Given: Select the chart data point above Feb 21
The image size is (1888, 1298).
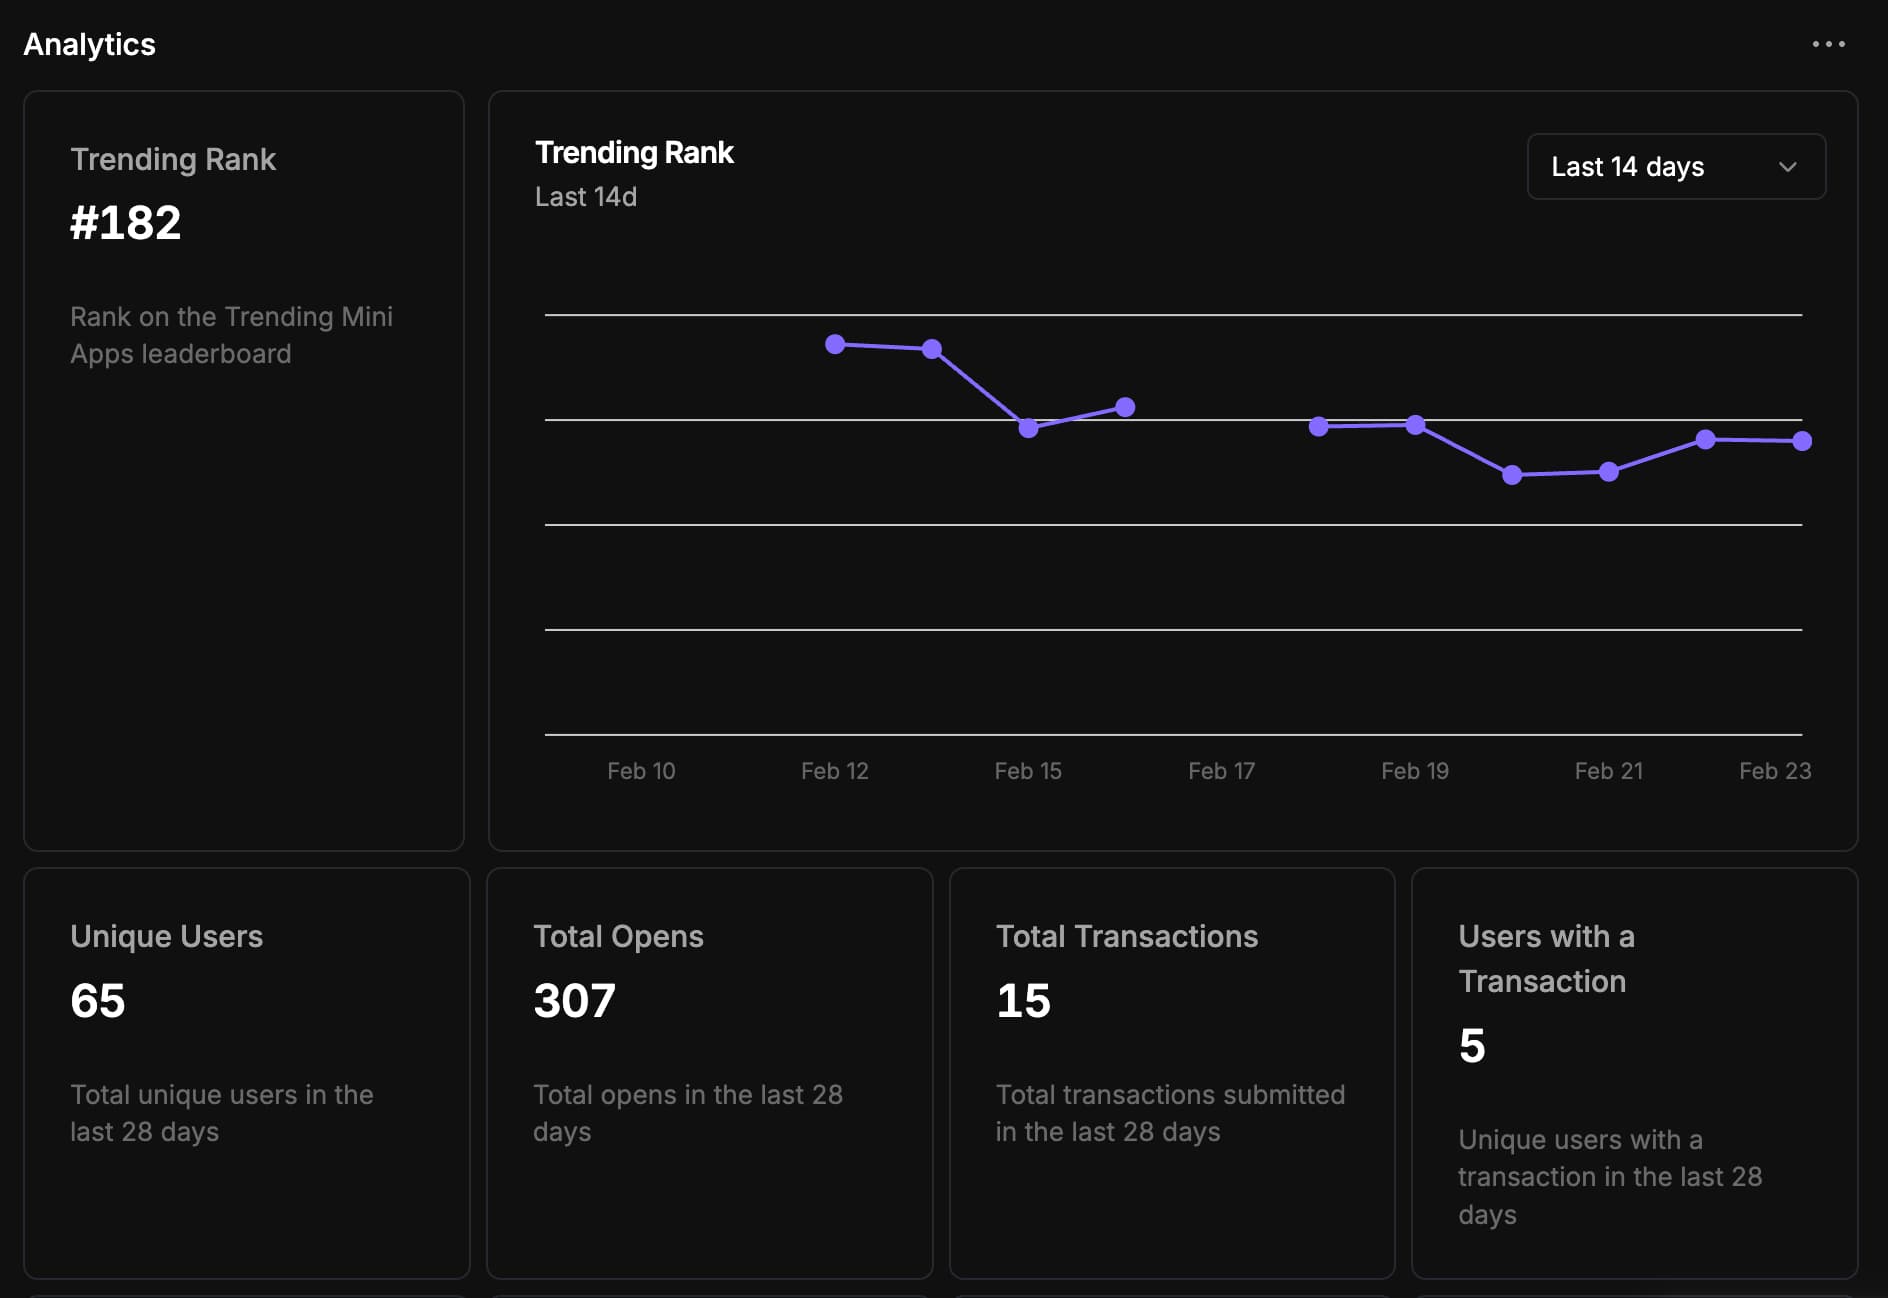Looking at the screenshot, I should pyautogui.click(x=1608, y=472).
